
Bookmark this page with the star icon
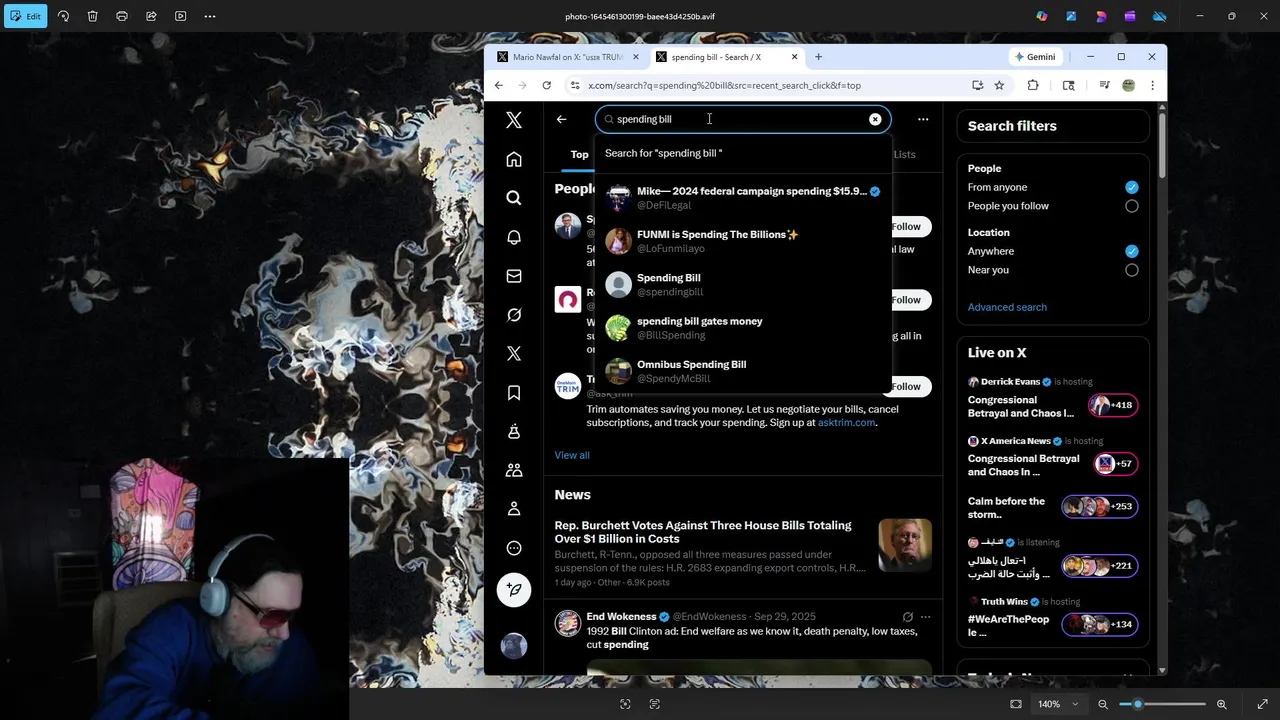(x=999, y=85)
